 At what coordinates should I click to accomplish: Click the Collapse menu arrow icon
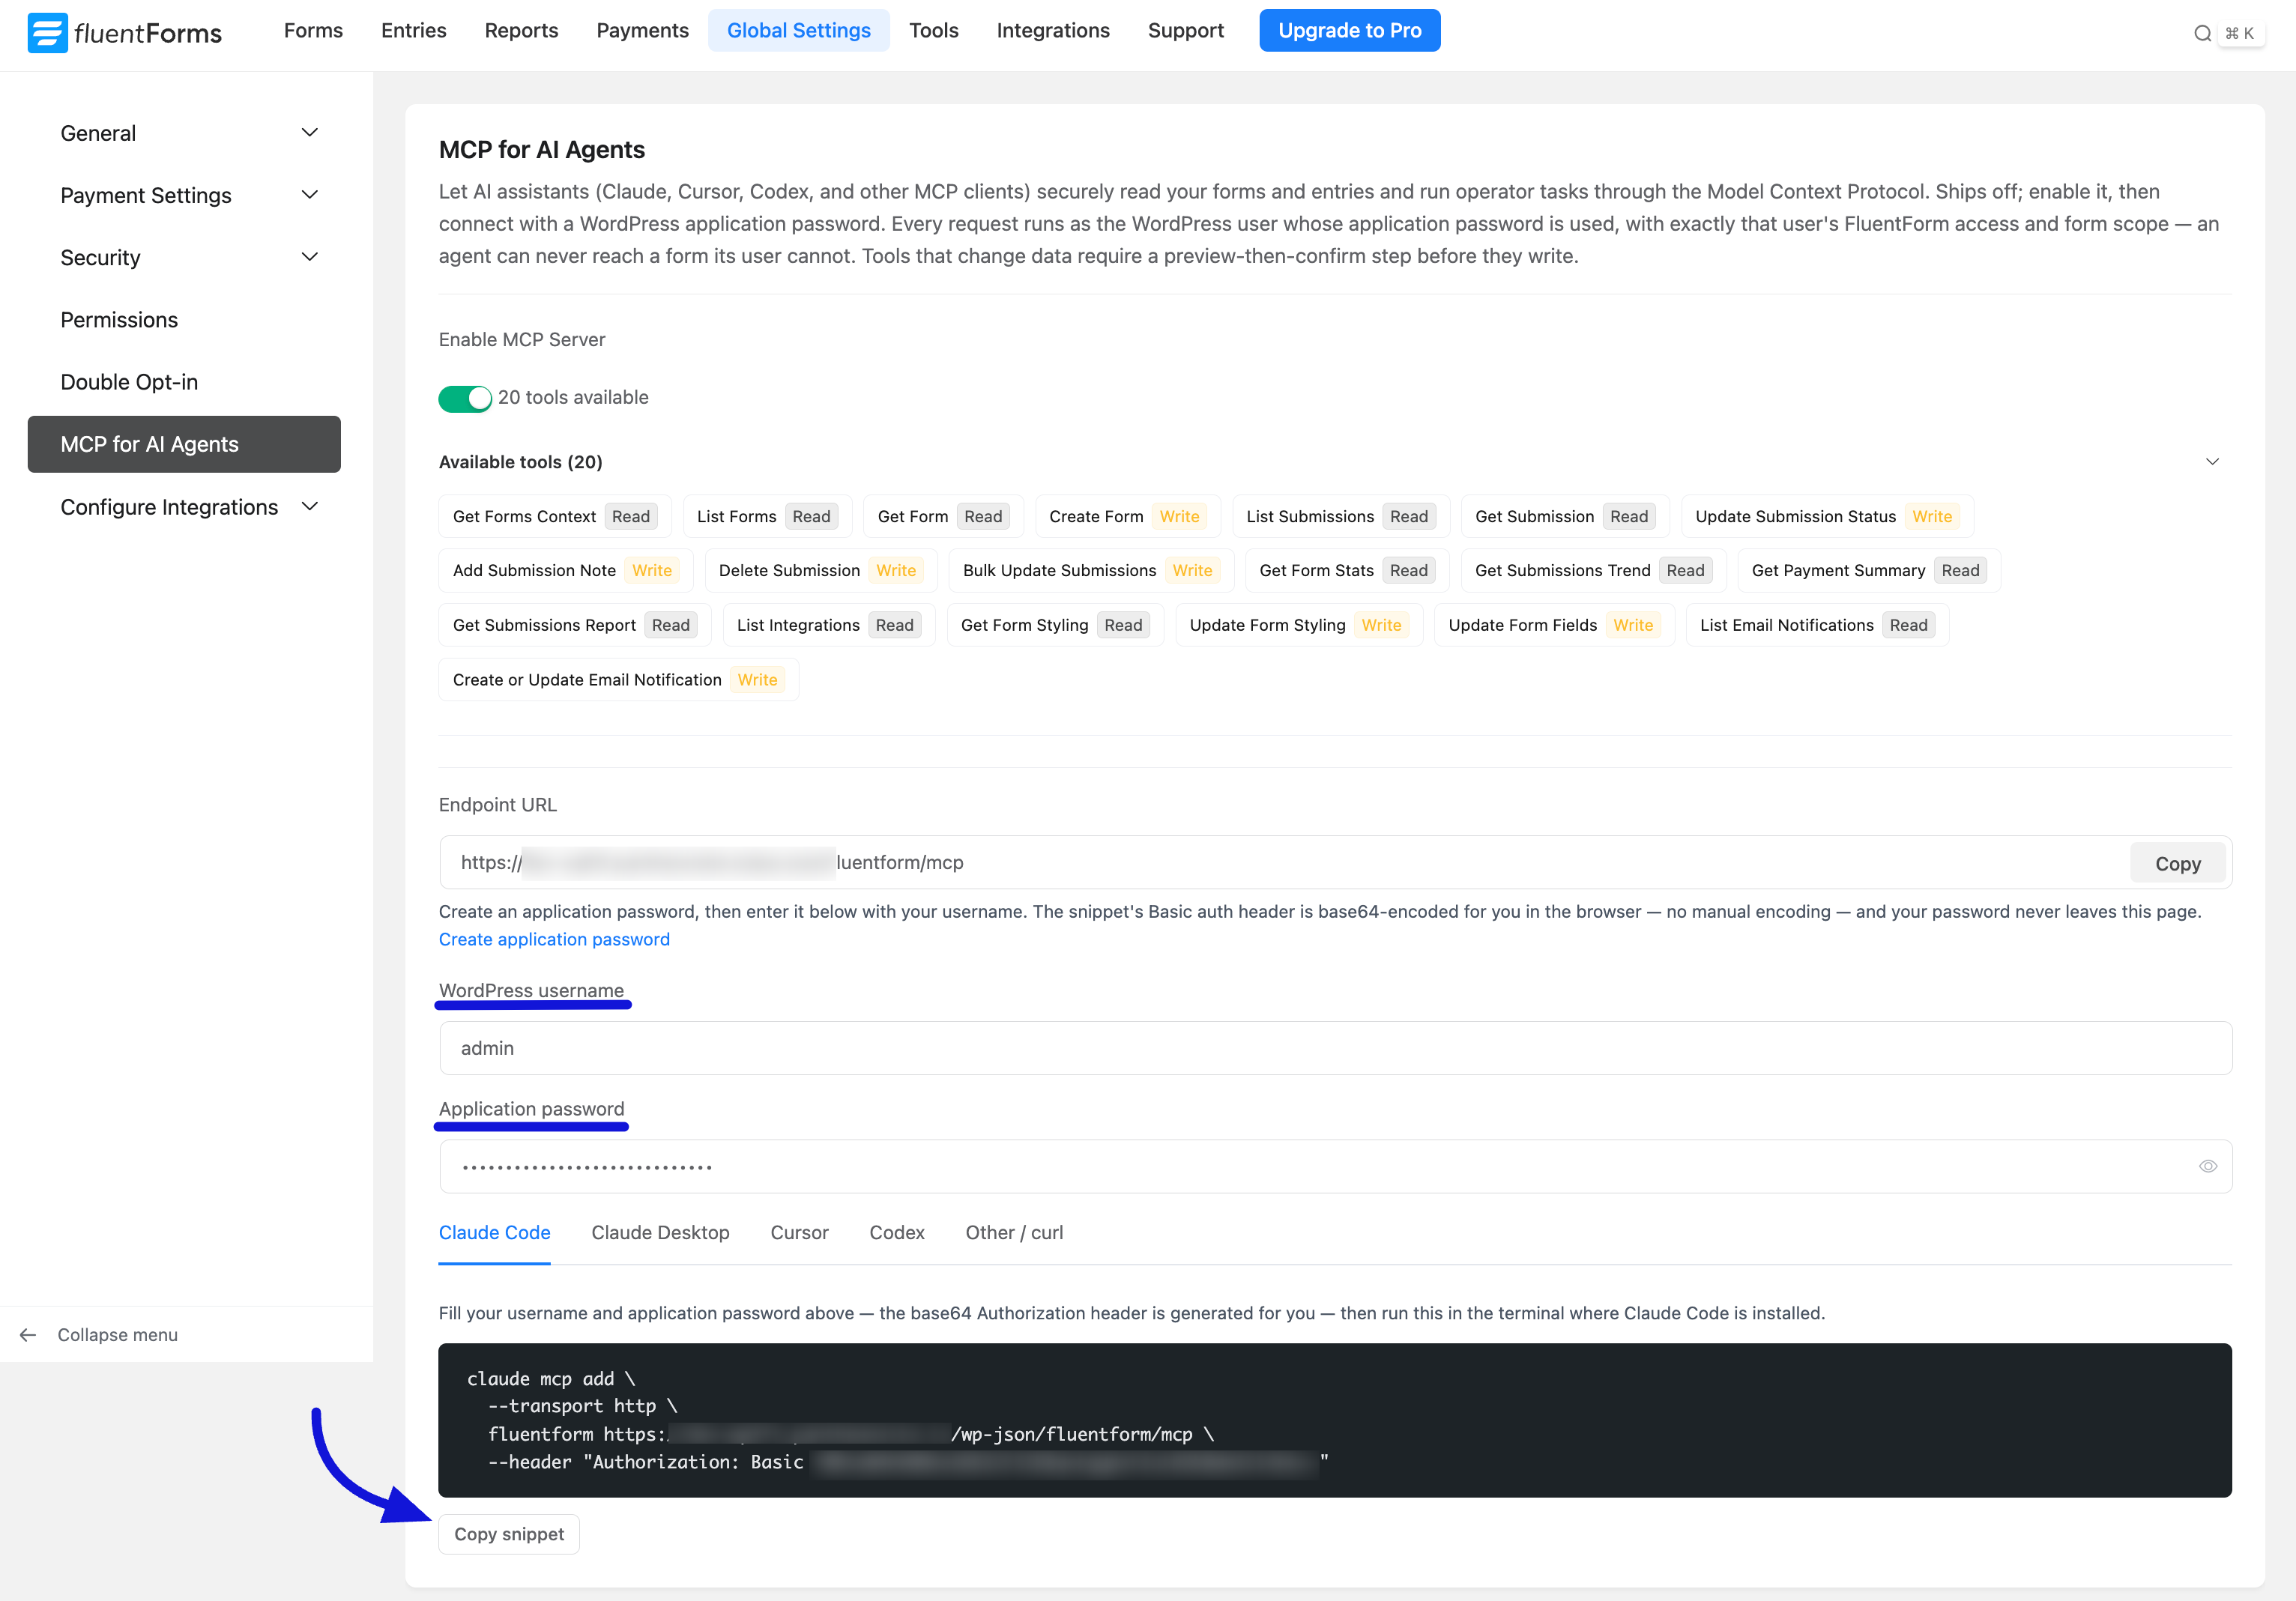click(x=28, y=1335)
